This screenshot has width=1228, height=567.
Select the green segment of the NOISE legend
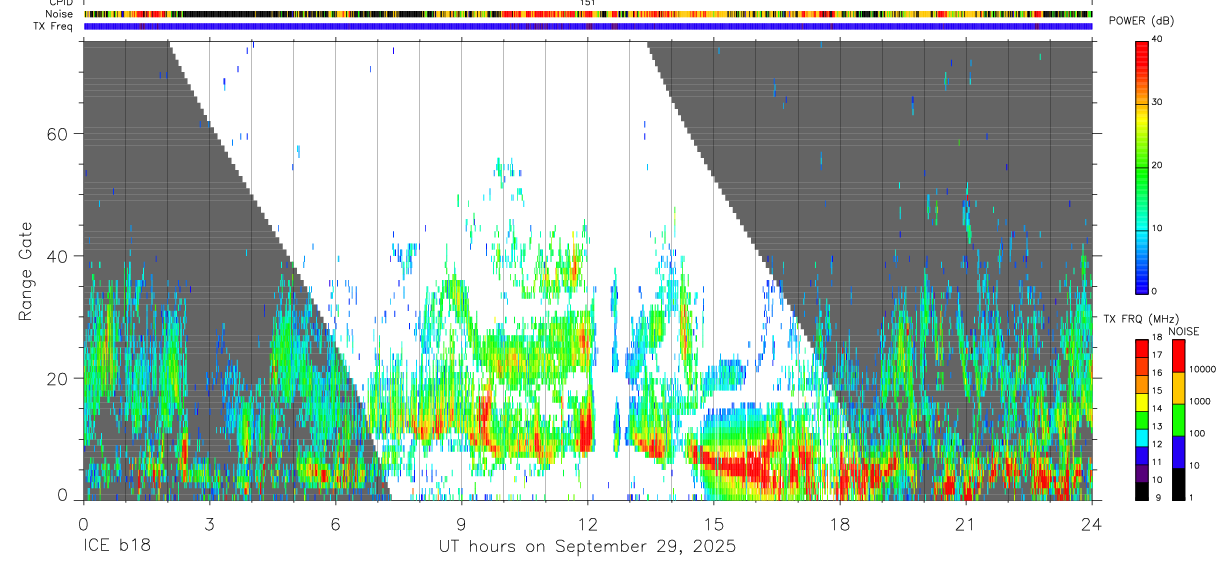click(1178, 419)
